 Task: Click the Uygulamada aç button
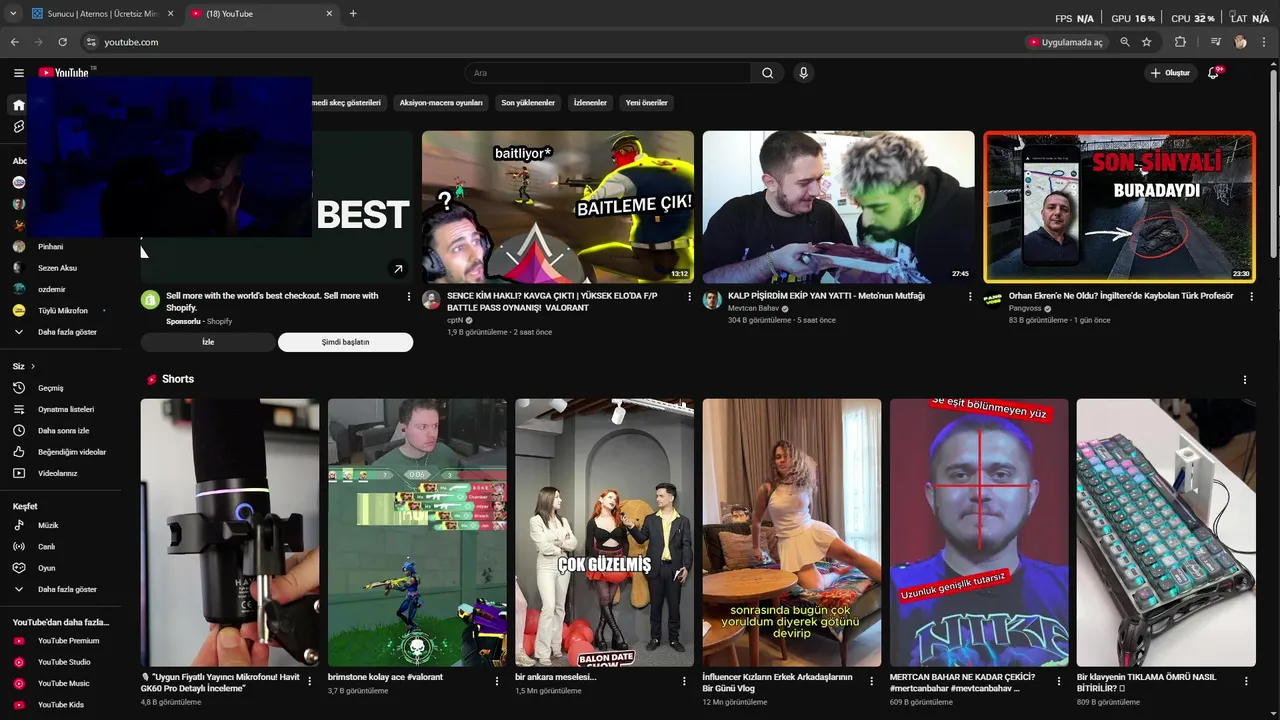[x=1066, y=42]
